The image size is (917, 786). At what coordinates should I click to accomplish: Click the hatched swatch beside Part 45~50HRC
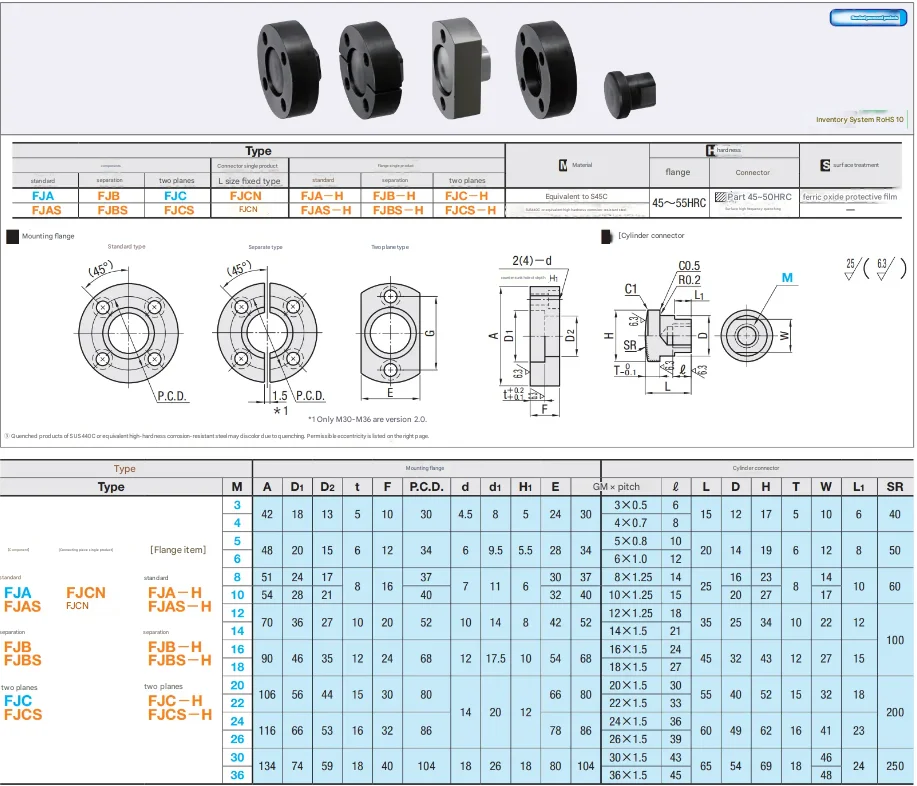tap(719, 197)
